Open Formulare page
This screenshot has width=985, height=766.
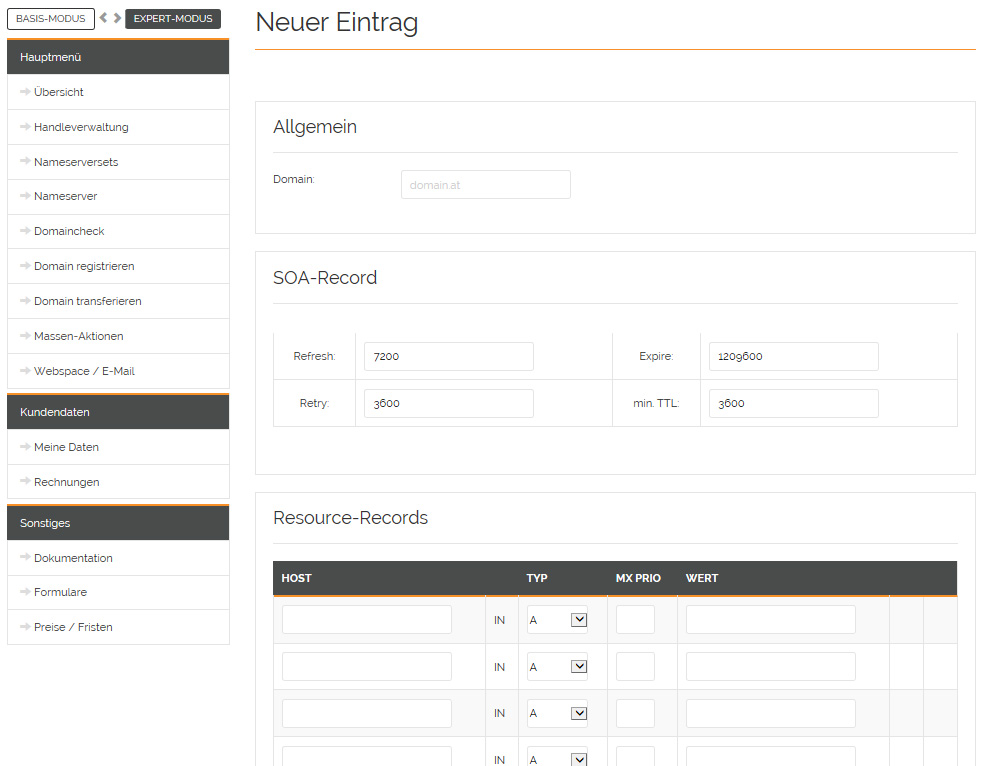[118, 593]
